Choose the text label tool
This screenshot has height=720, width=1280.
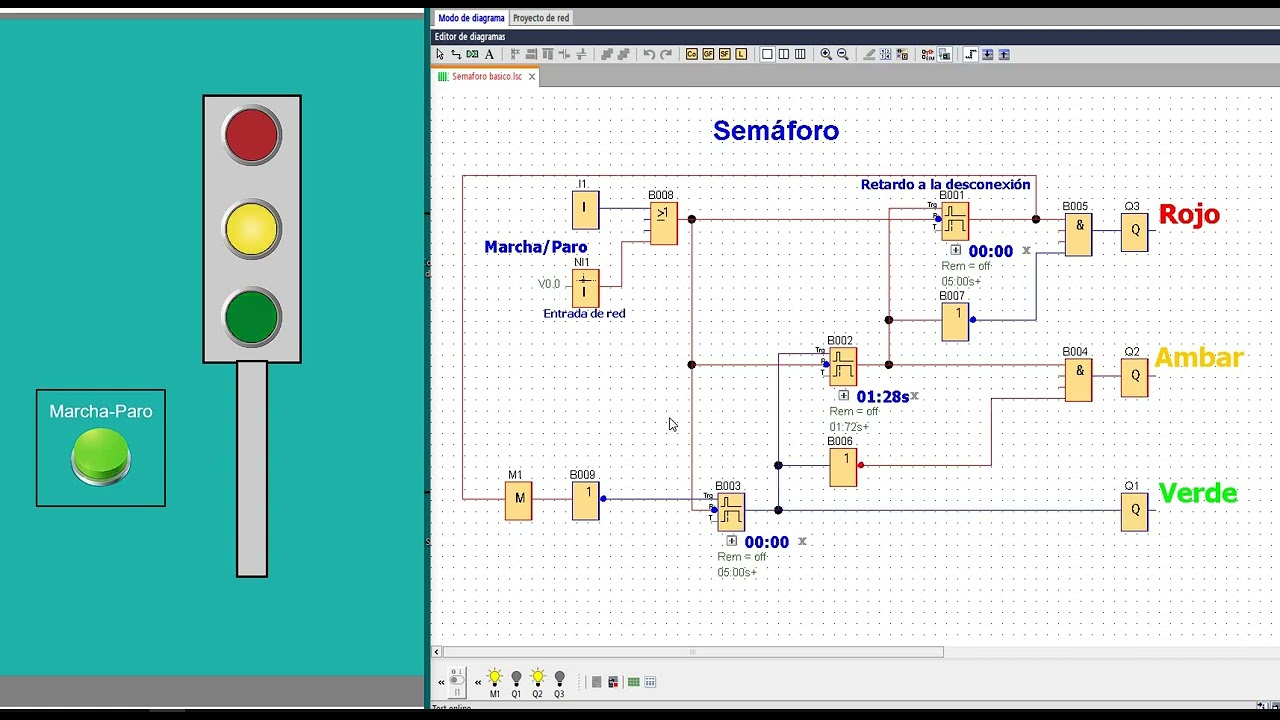pos(489,54)
